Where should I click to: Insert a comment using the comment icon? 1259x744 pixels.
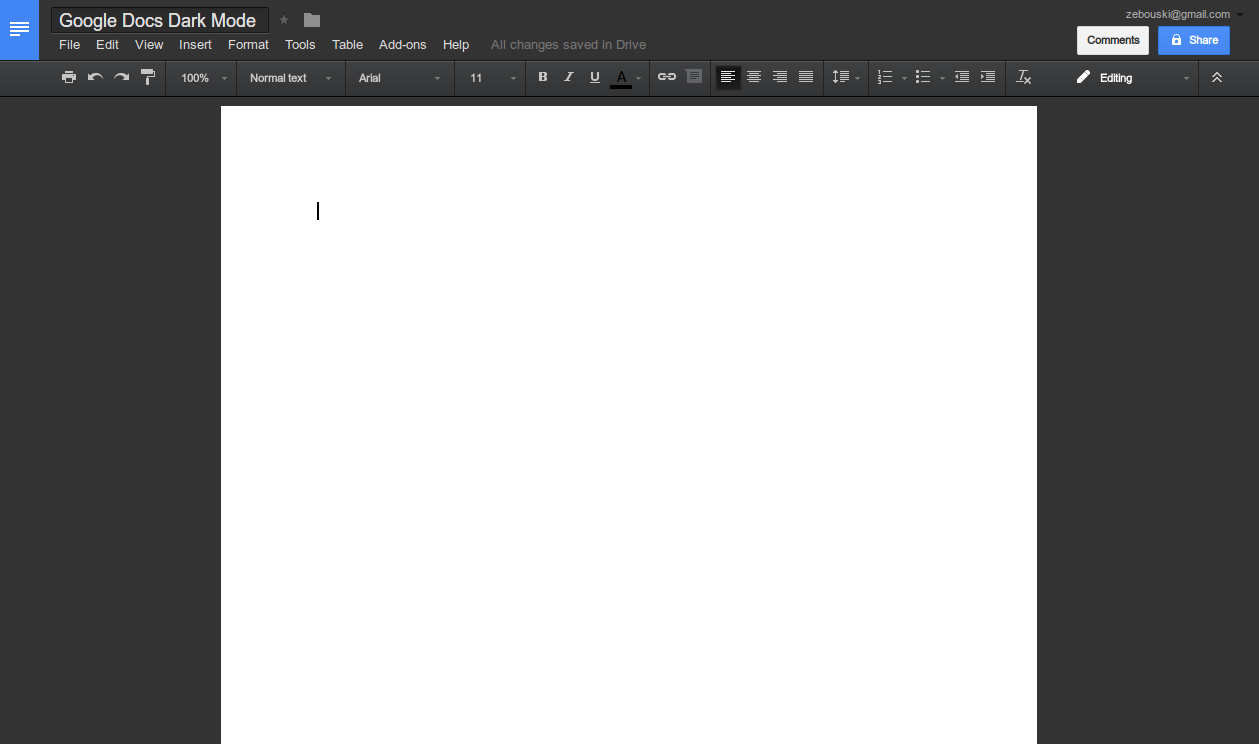pos(694,77)
